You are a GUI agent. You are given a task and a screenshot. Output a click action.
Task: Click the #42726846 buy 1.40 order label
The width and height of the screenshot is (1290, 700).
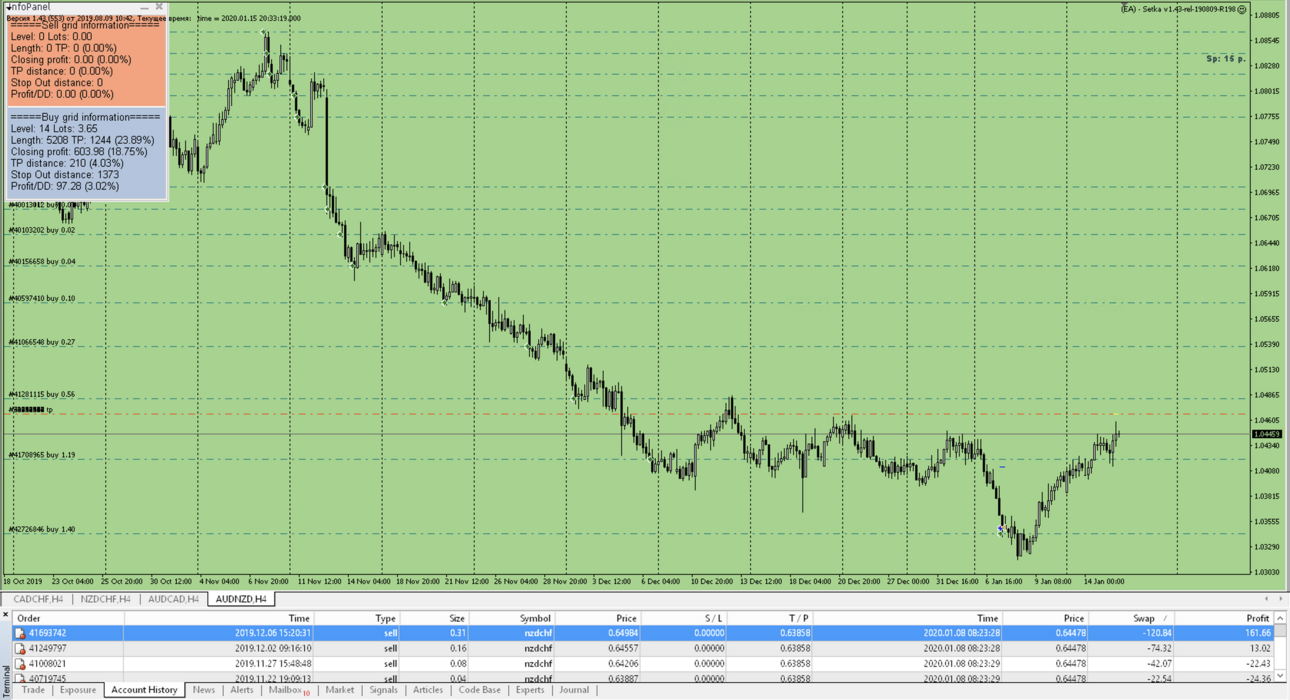pos(42,530)
